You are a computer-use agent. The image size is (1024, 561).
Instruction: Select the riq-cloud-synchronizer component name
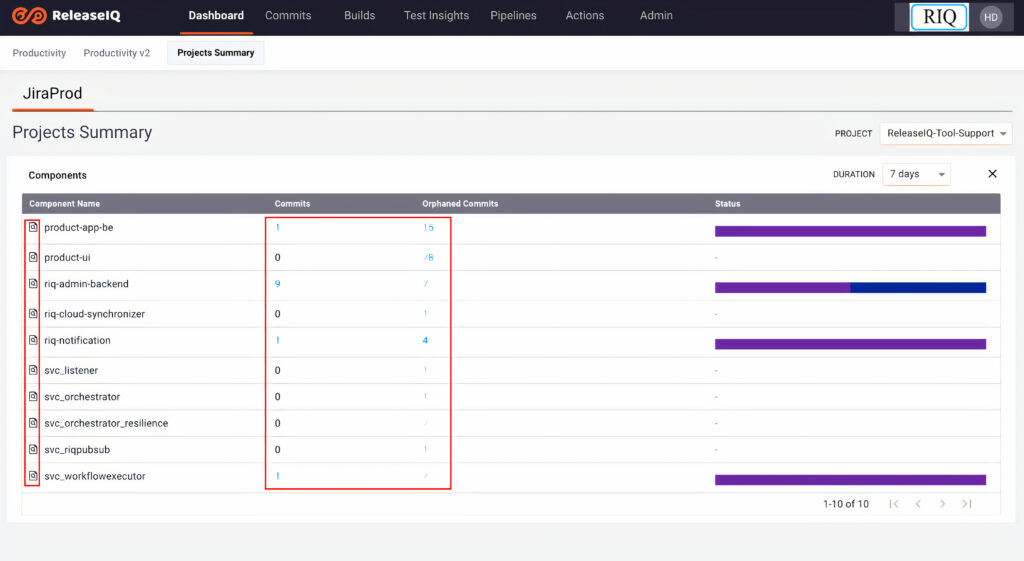tap(95, 313)
